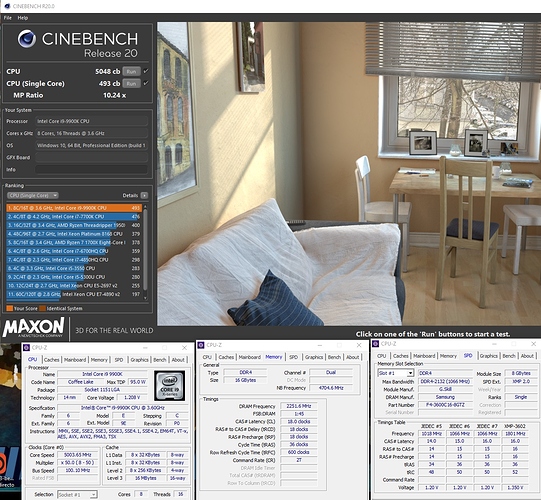Select the Intel Core i5-3550 ranking row
Screen dimensions: 541x500
(74, 268)
